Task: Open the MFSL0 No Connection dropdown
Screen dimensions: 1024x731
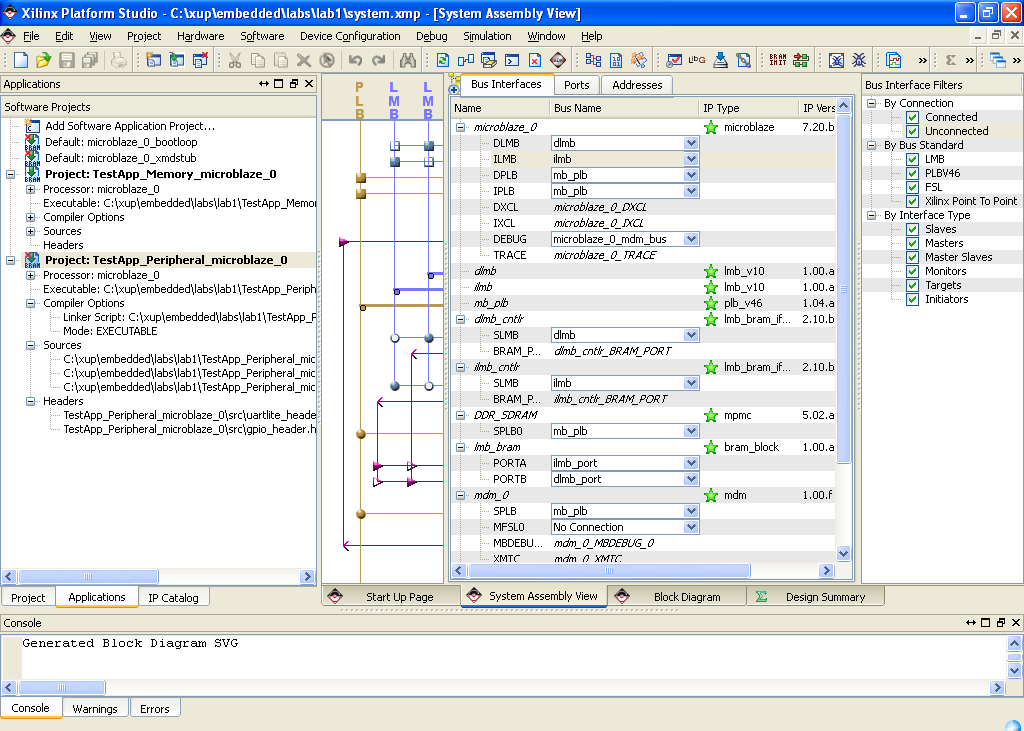Action: 691,527
